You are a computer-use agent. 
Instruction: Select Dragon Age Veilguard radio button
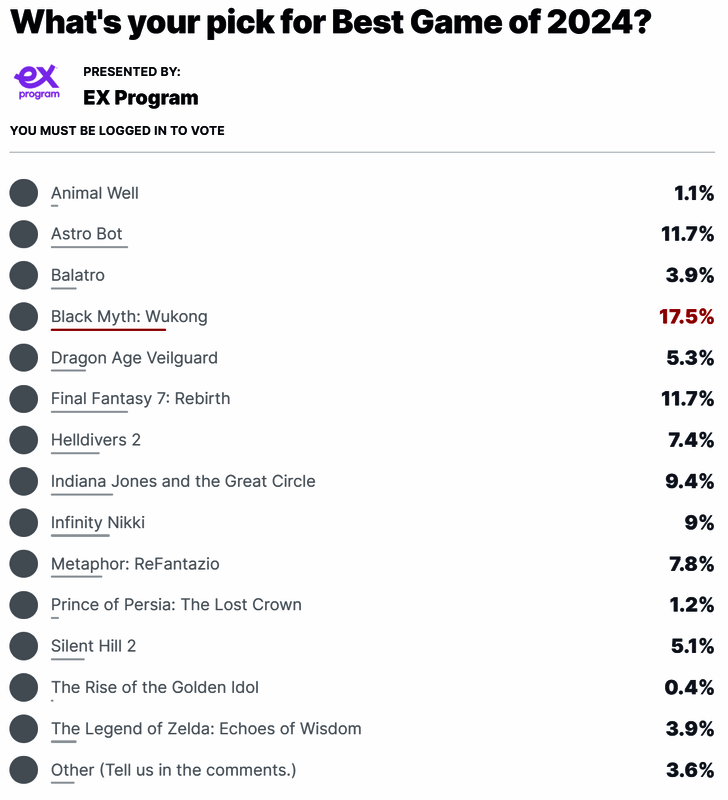pos(24,358)
